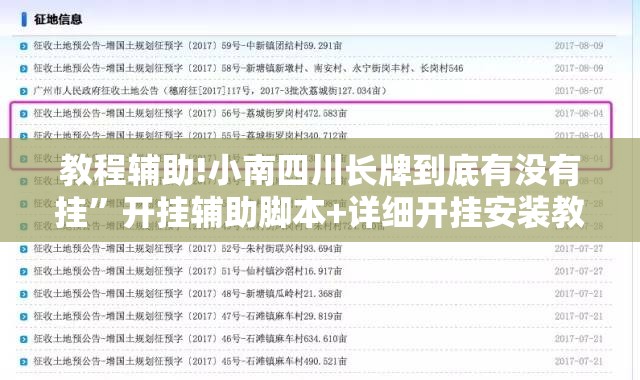Viewport: 640px width, 380px height.
Task: Click the bullet icon beside the 47号 notice
Action: [24, 316]
